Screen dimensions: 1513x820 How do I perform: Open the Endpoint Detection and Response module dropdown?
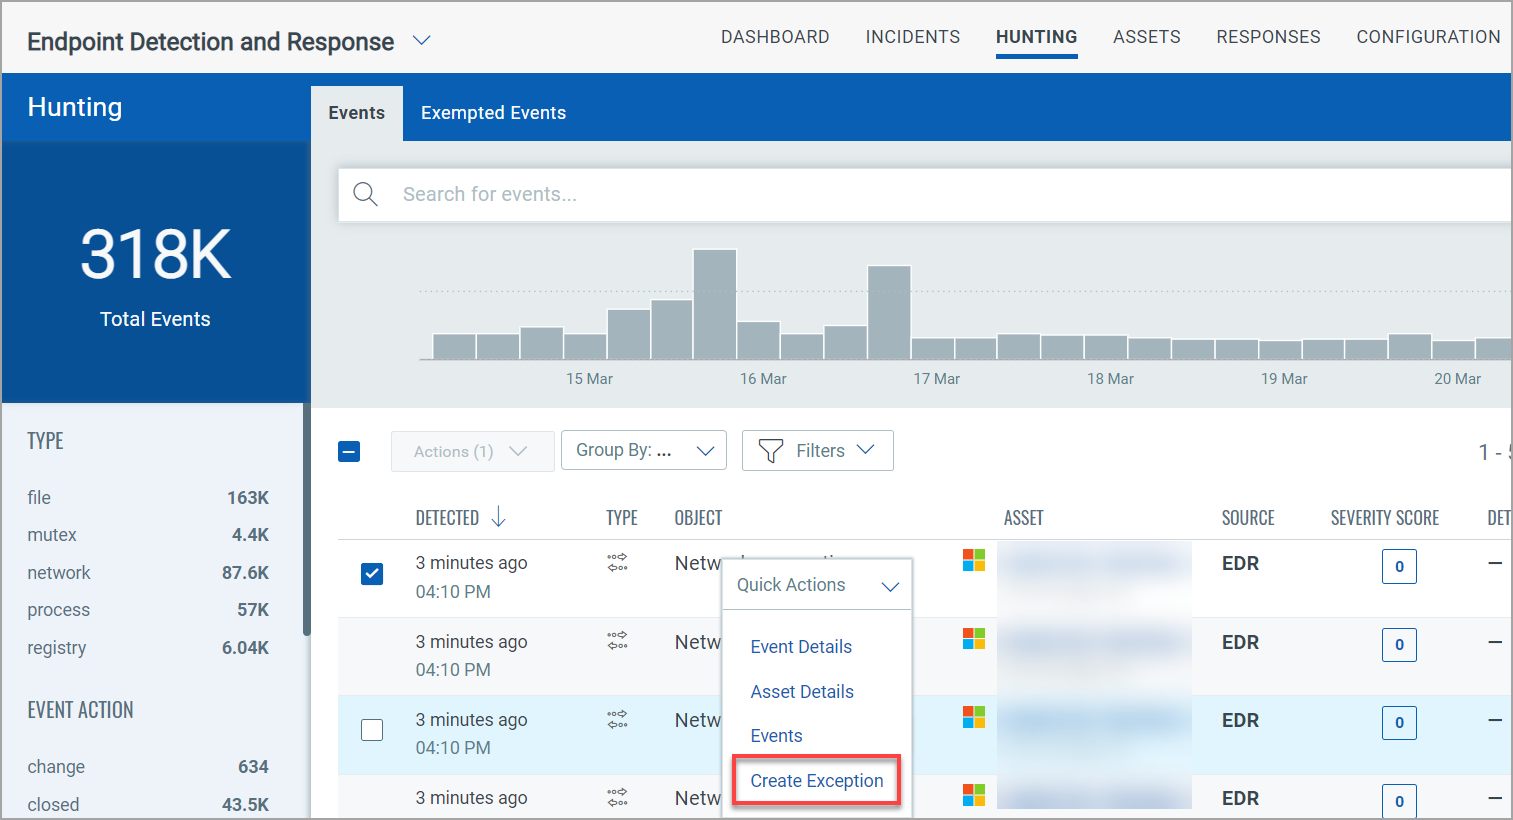coord(422,41)
